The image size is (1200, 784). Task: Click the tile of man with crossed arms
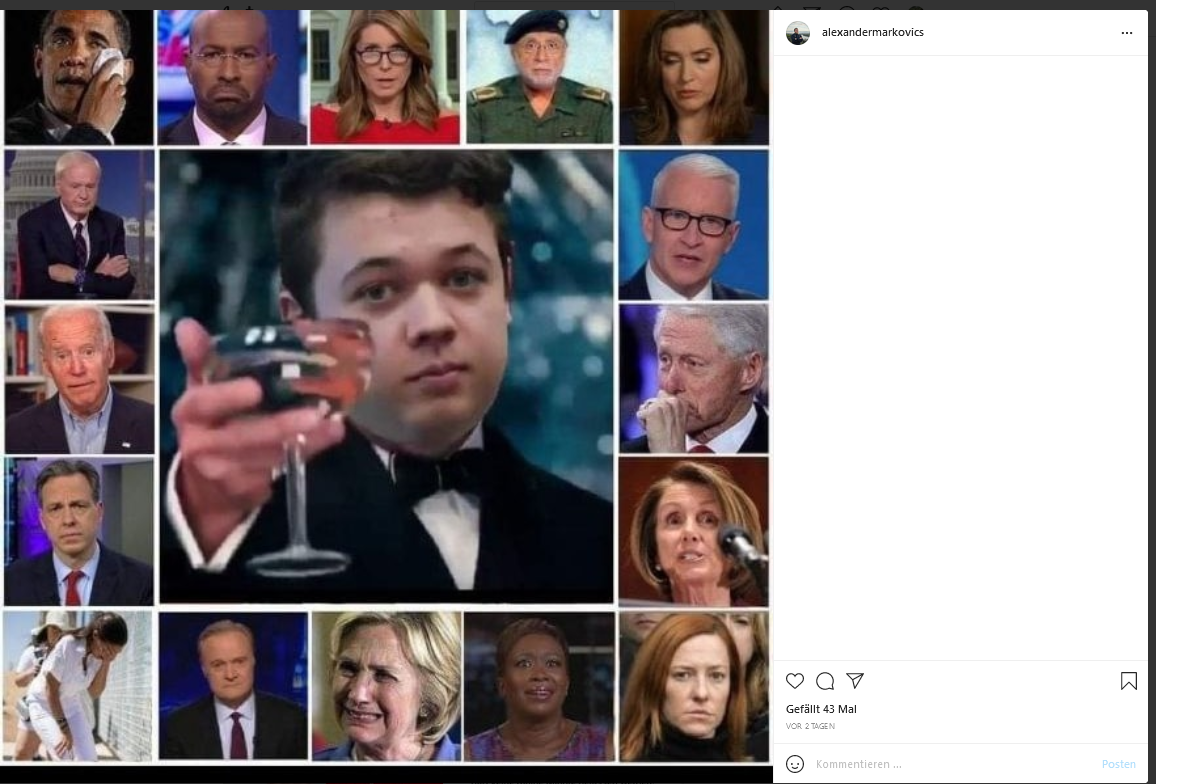point(79,225)
